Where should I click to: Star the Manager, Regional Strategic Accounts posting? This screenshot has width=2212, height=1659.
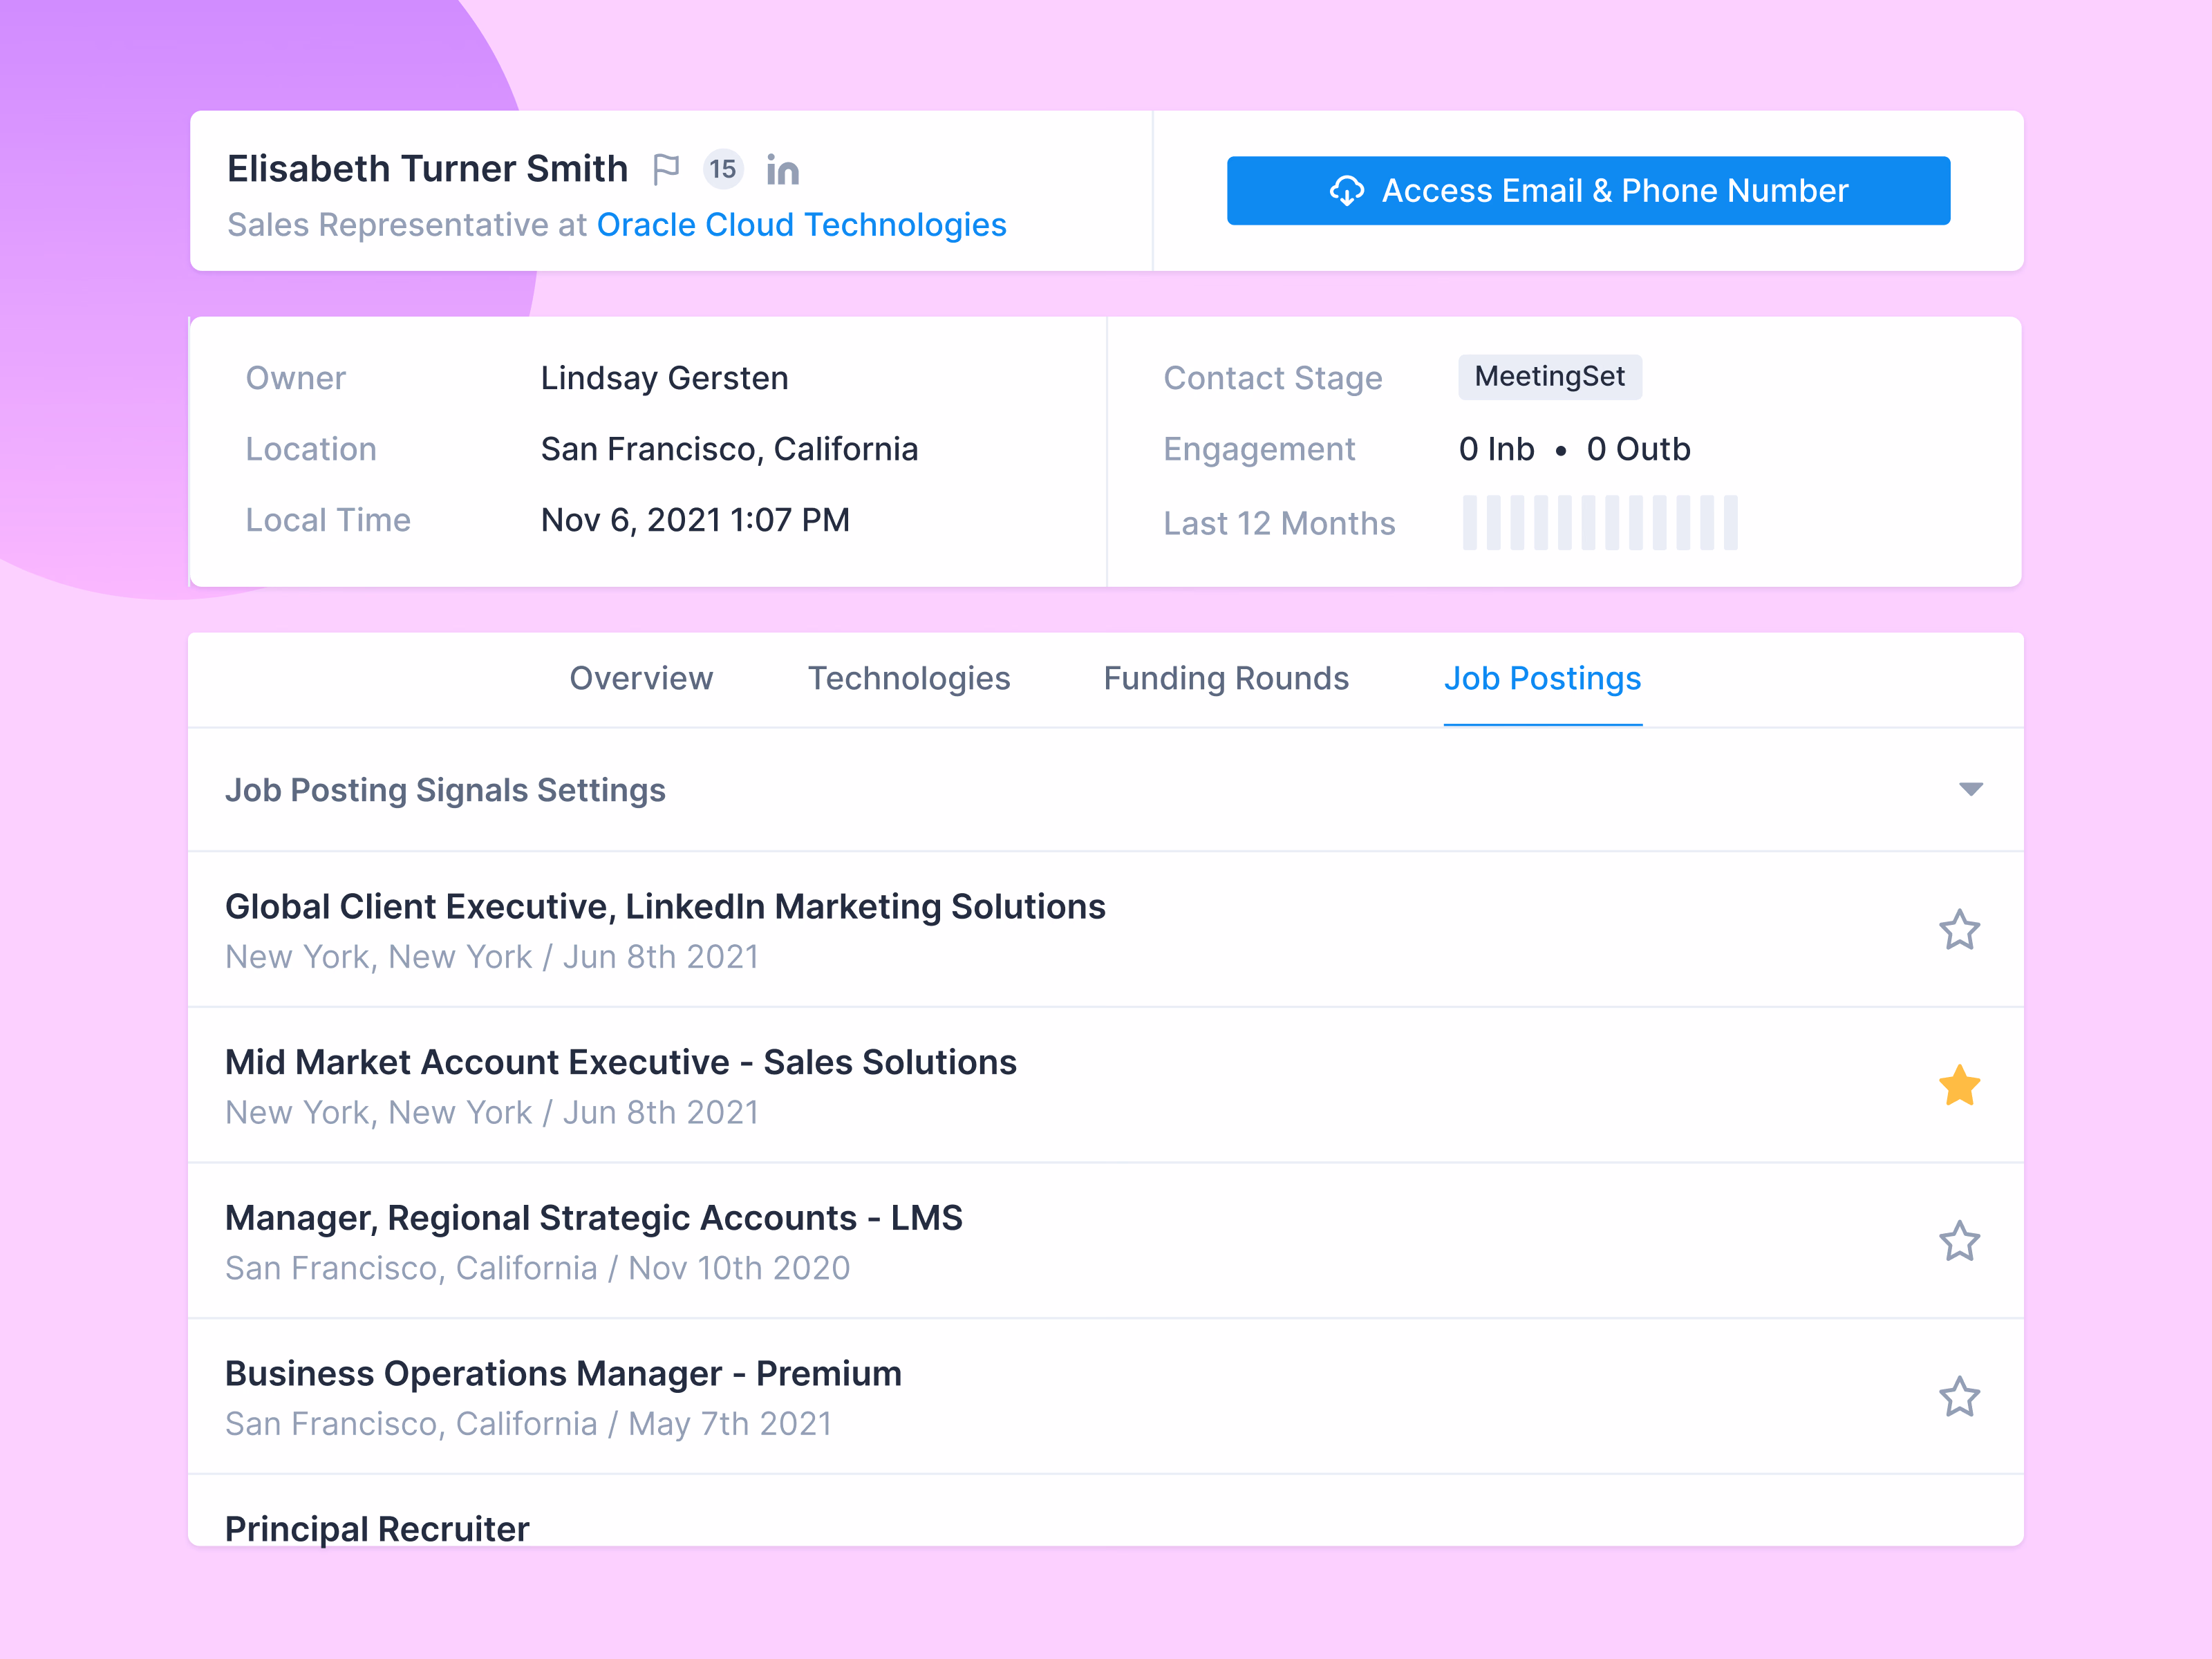coord(1959,1241)
